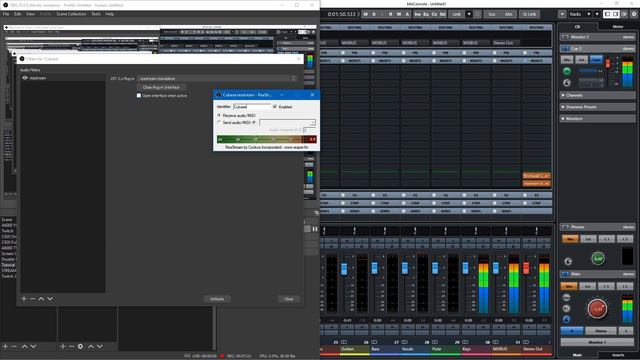The width and height of the screenshot is (640, 360).
Task: Click Defaults button in Filters dialog
Action: tap(217, 299)
